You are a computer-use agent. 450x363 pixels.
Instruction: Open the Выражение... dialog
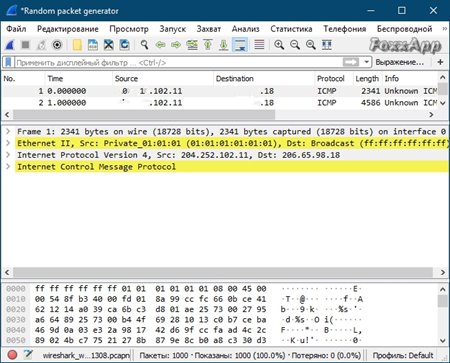(x=400, y=62)
